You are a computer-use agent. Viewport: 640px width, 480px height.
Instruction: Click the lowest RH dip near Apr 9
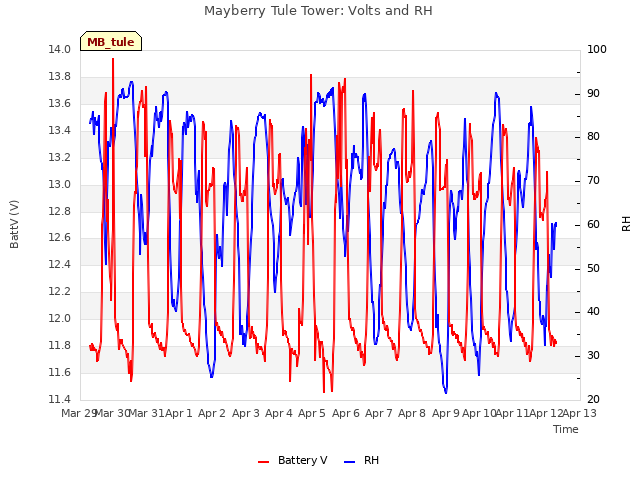coord(446,392)
